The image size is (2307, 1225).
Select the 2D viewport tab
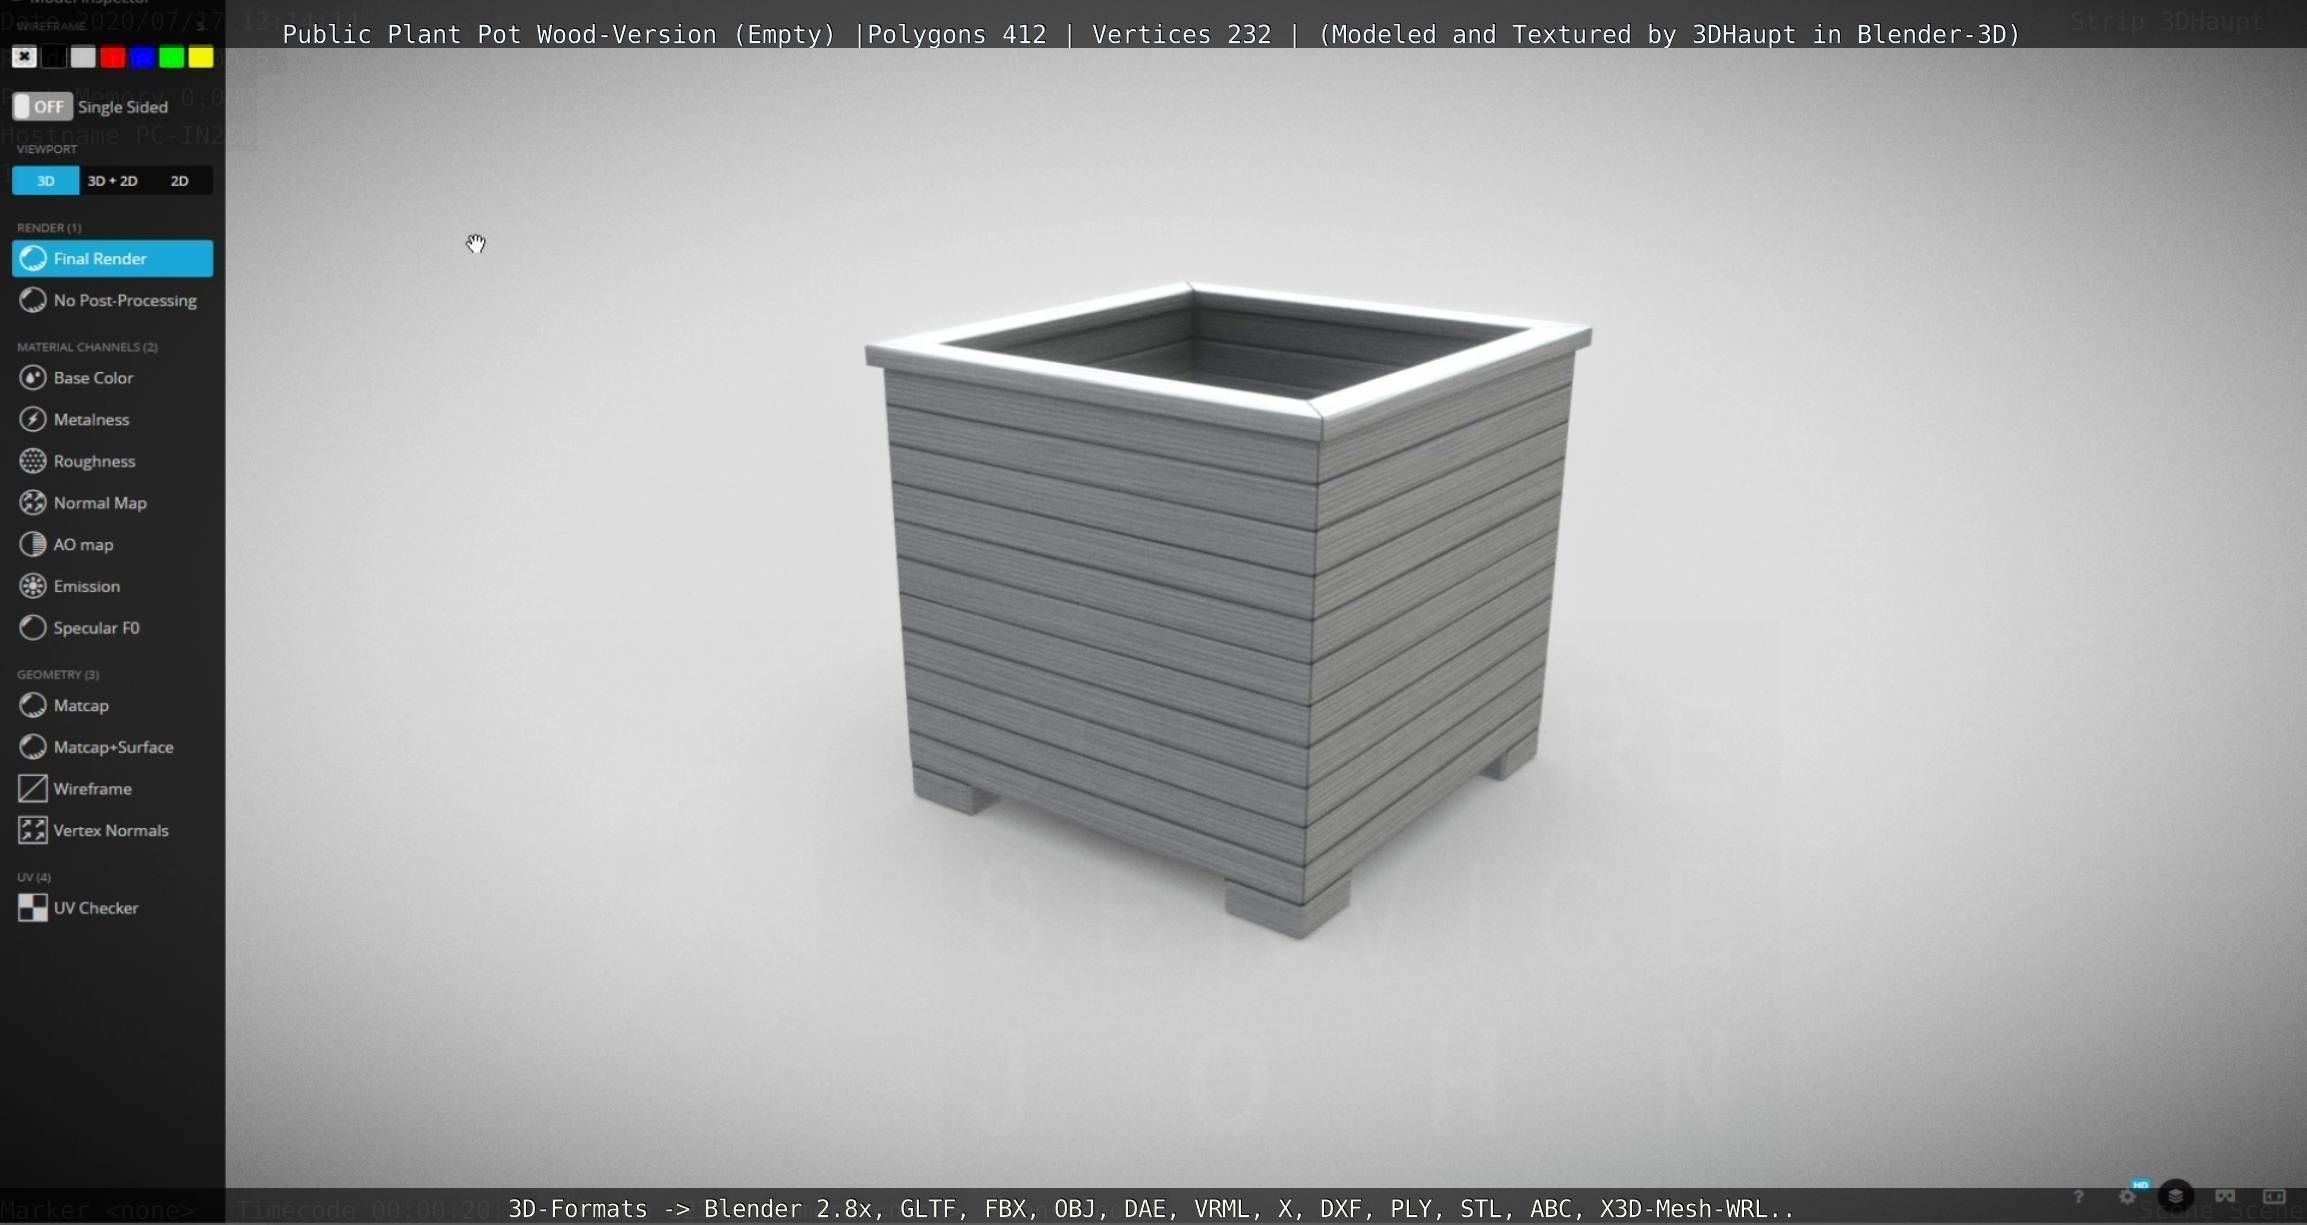[x=179, y=181]
